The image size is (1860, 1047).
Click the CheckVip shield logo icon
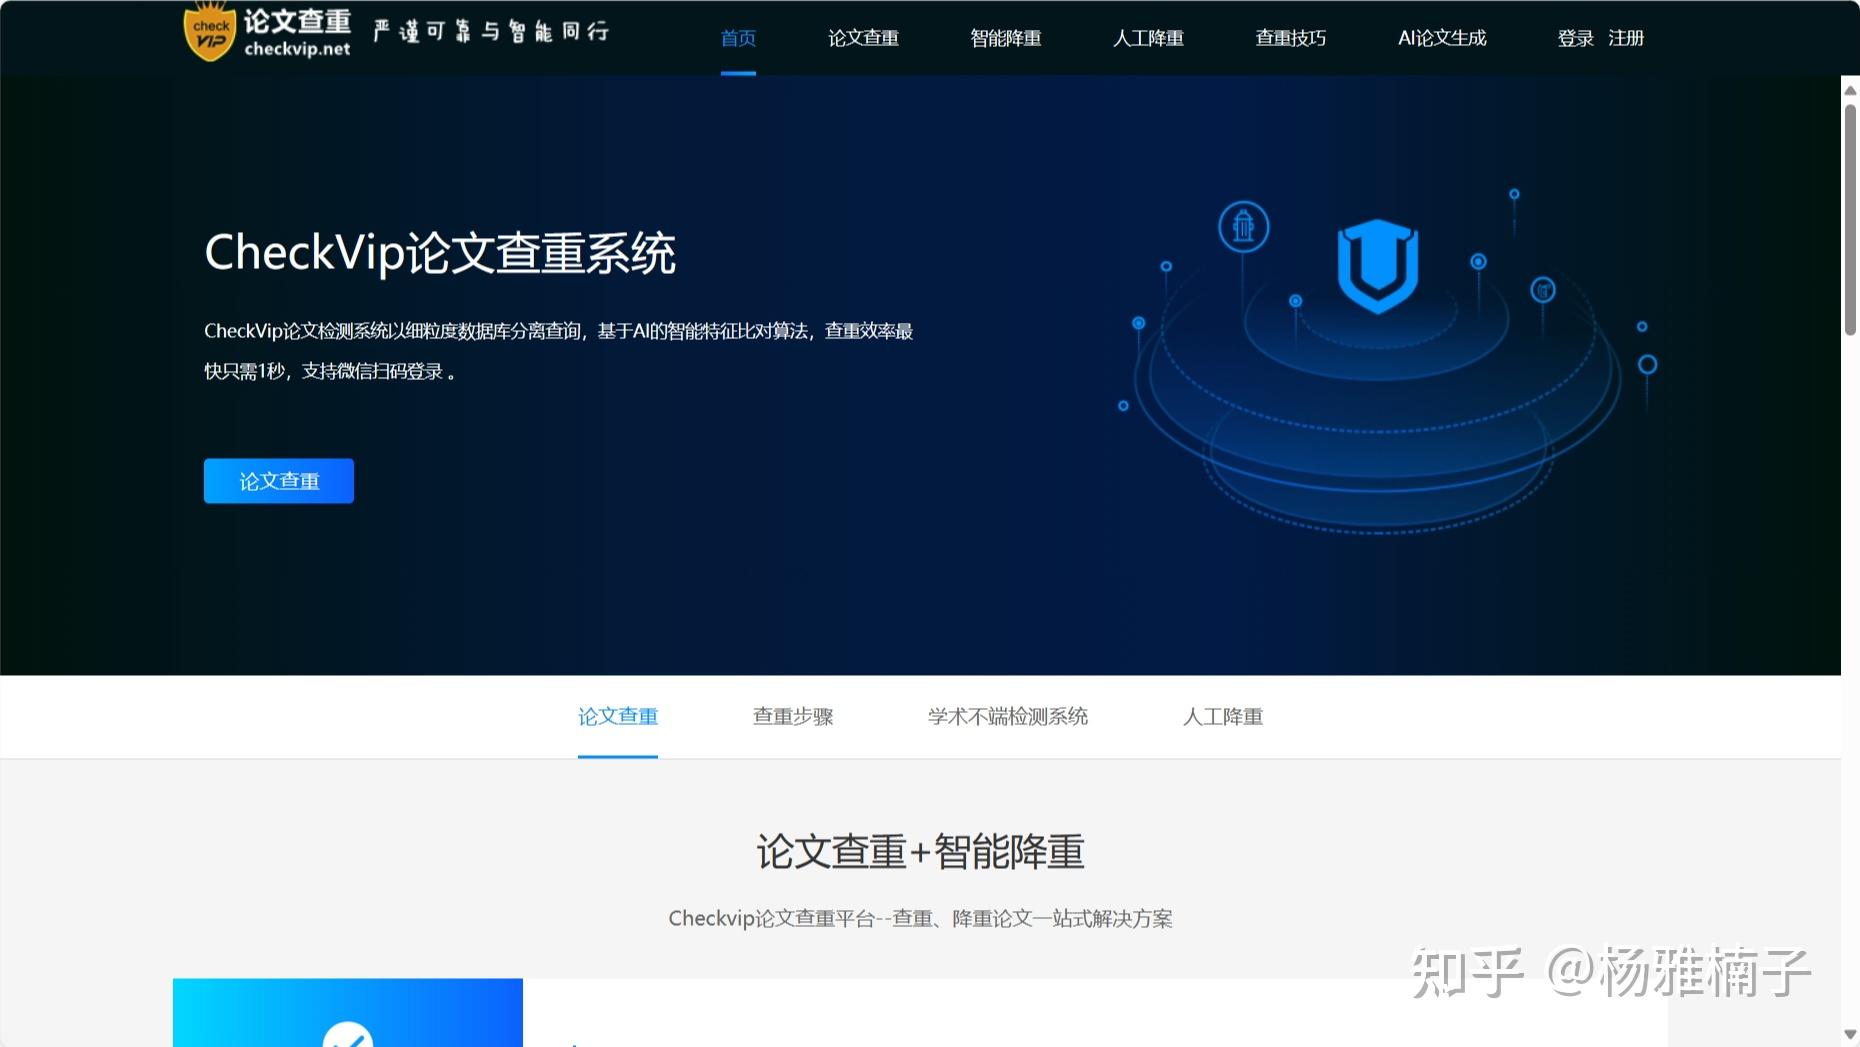[x=209, y=32]
